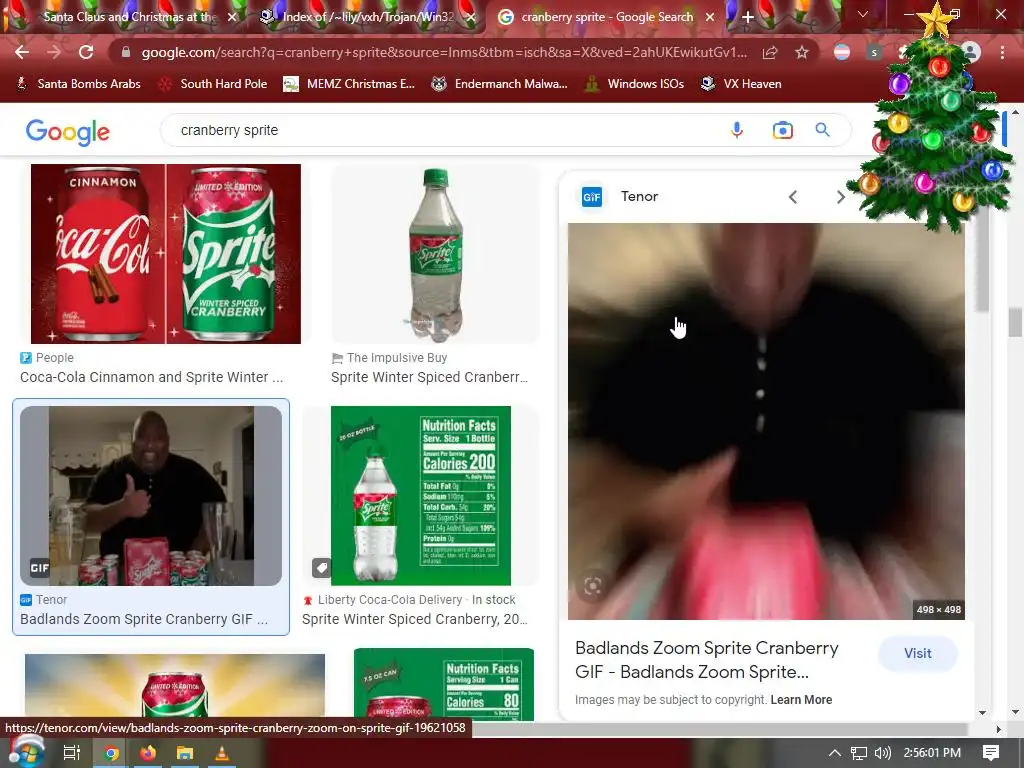Click the scroll down arrow
The height and width of the screenshot is (768, 1024).
tap(1015, 712)
